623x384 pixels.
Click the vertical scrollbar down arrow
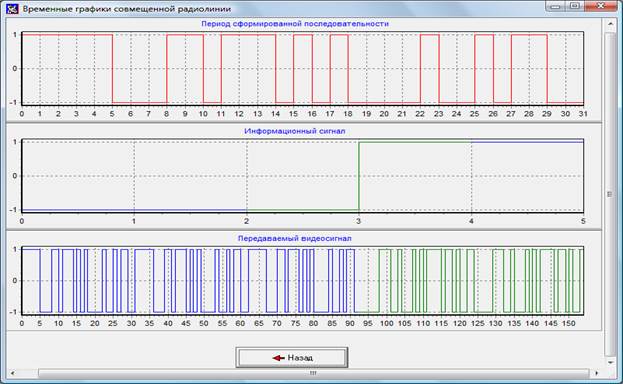click(610, 363)
